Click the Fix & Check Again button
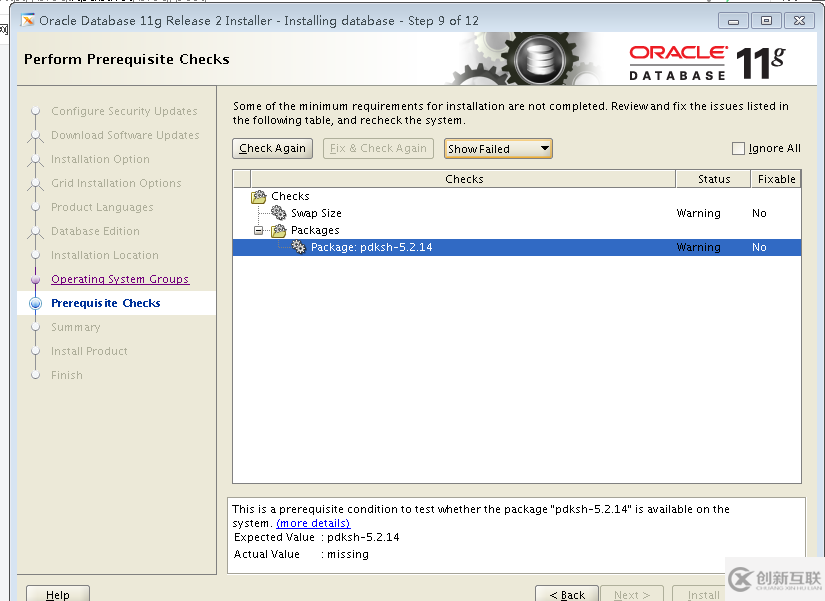Image resolution: width=825 pixels, height=601 pixels. 378,148
